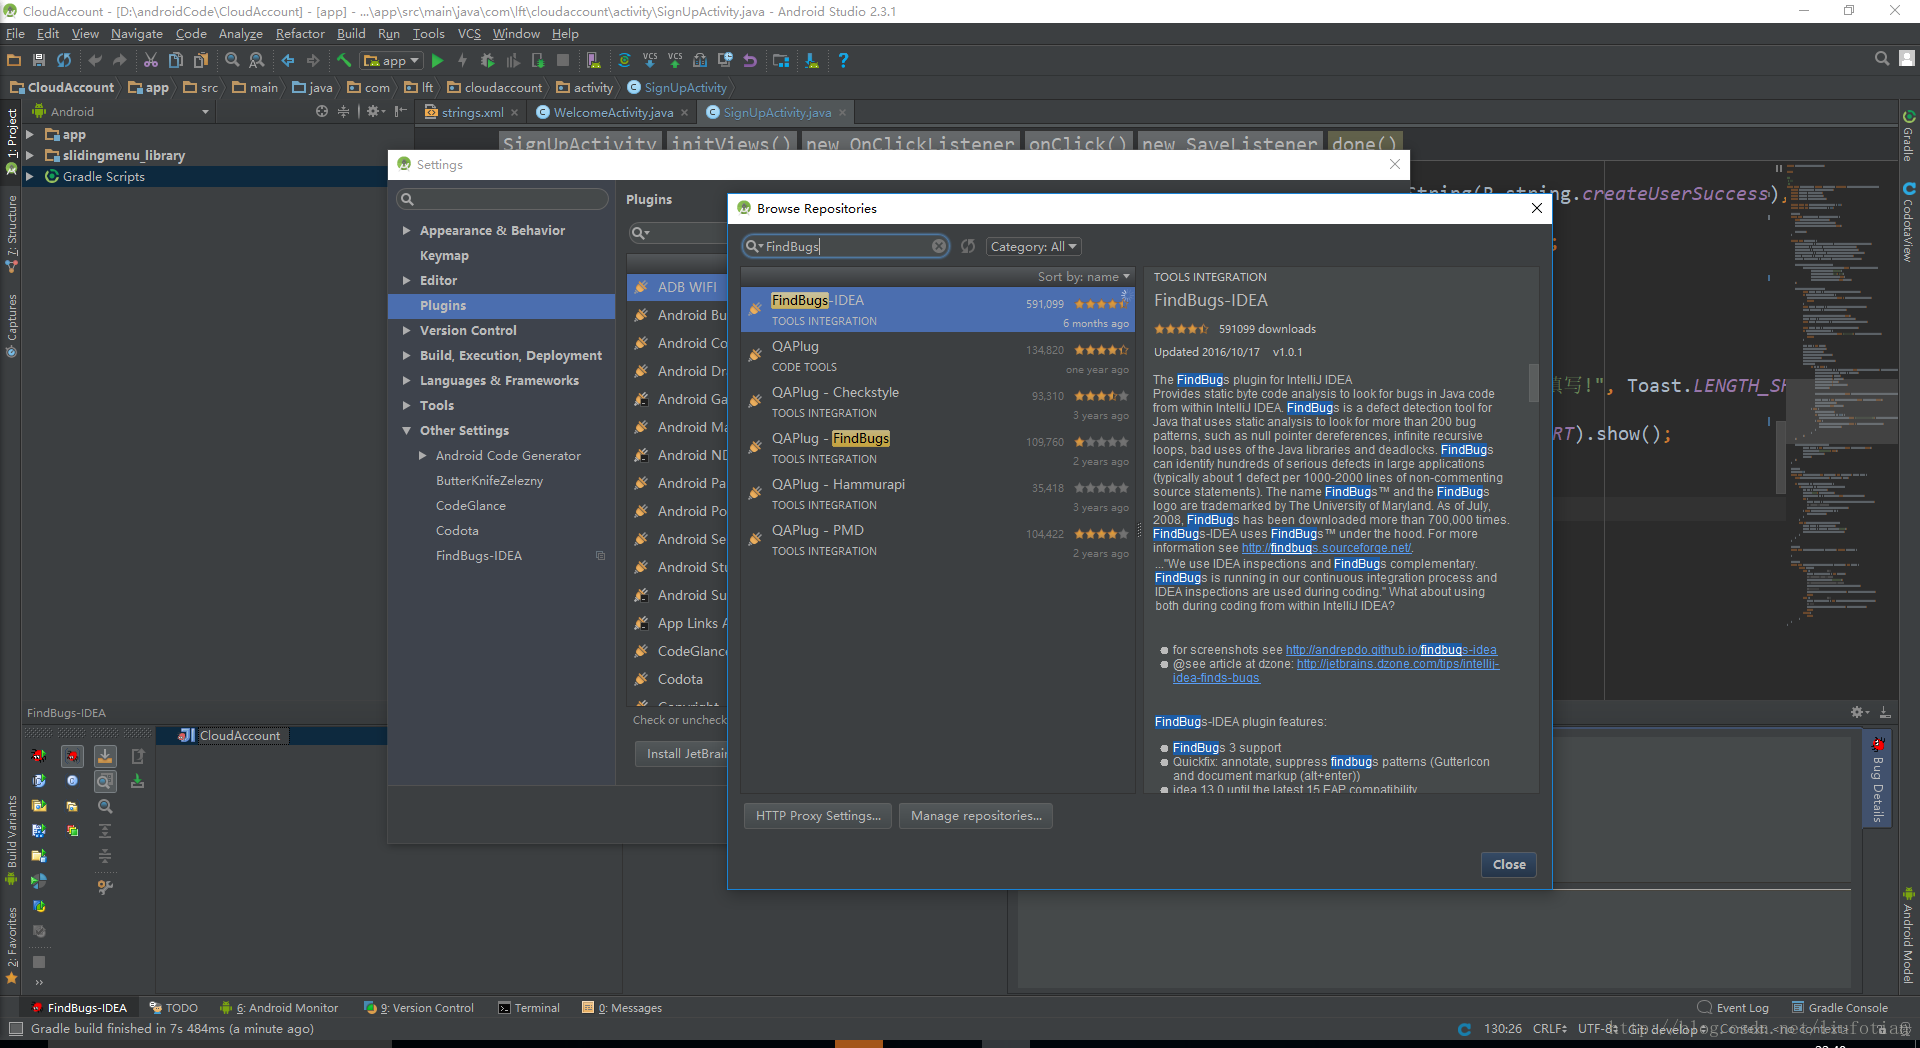Toggle FindBugs preview selected bug button
The image size is (1920, 1048).
point(105,781)
